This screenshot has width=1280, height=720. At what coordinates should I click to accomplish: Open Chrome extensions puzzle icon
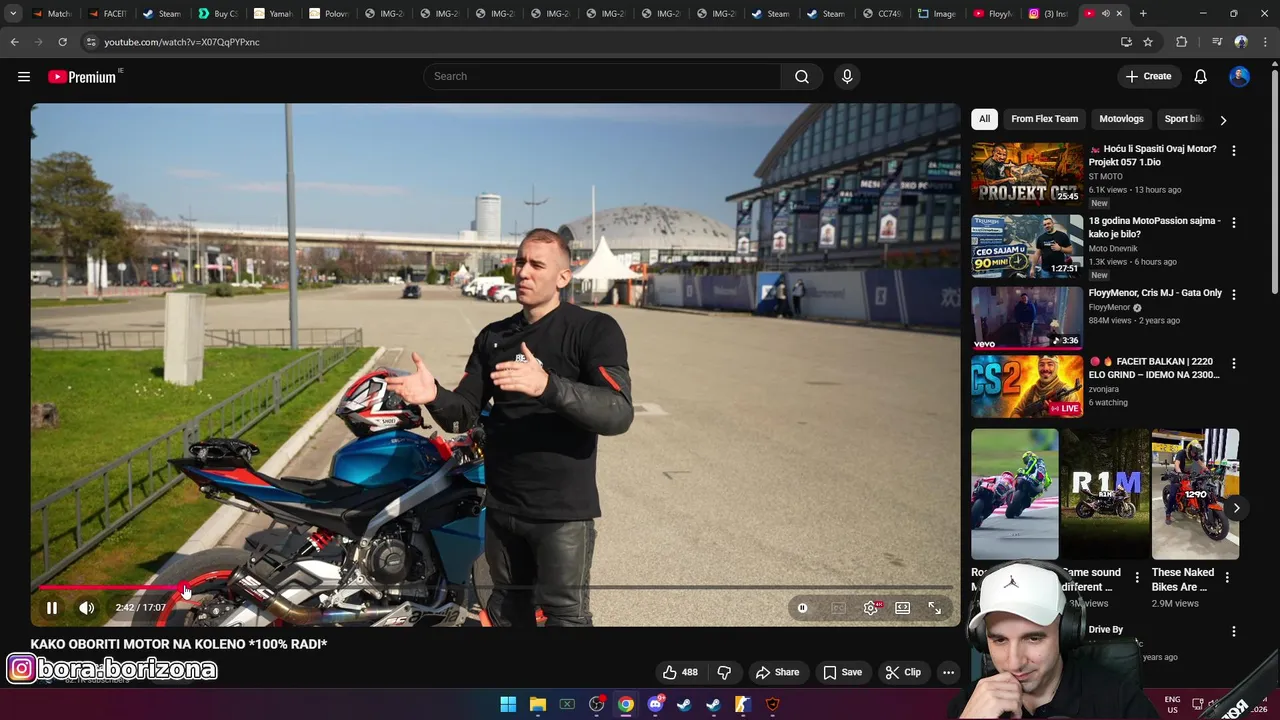click(x=1182, y=42)
